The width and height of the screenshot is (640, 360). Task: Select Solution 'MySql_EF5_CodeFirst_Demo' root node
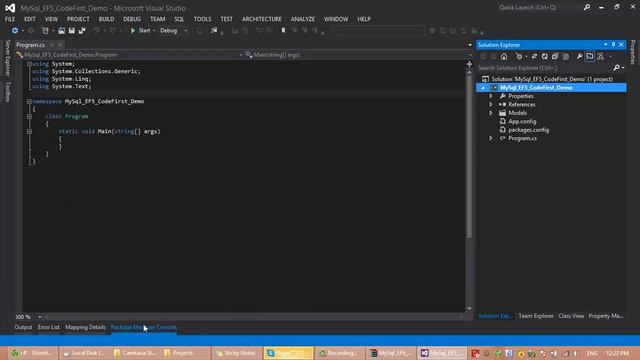click(x=551, y=79)
